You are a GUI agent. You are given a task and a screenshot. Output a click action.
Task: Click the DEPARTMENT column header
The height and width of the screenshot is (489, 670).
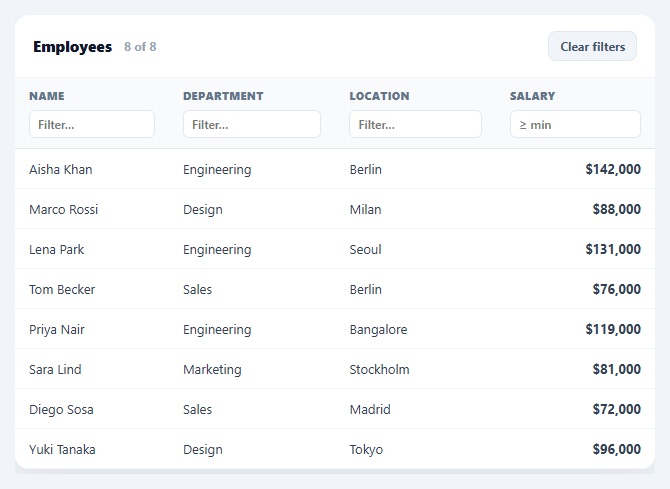(223, 96)
